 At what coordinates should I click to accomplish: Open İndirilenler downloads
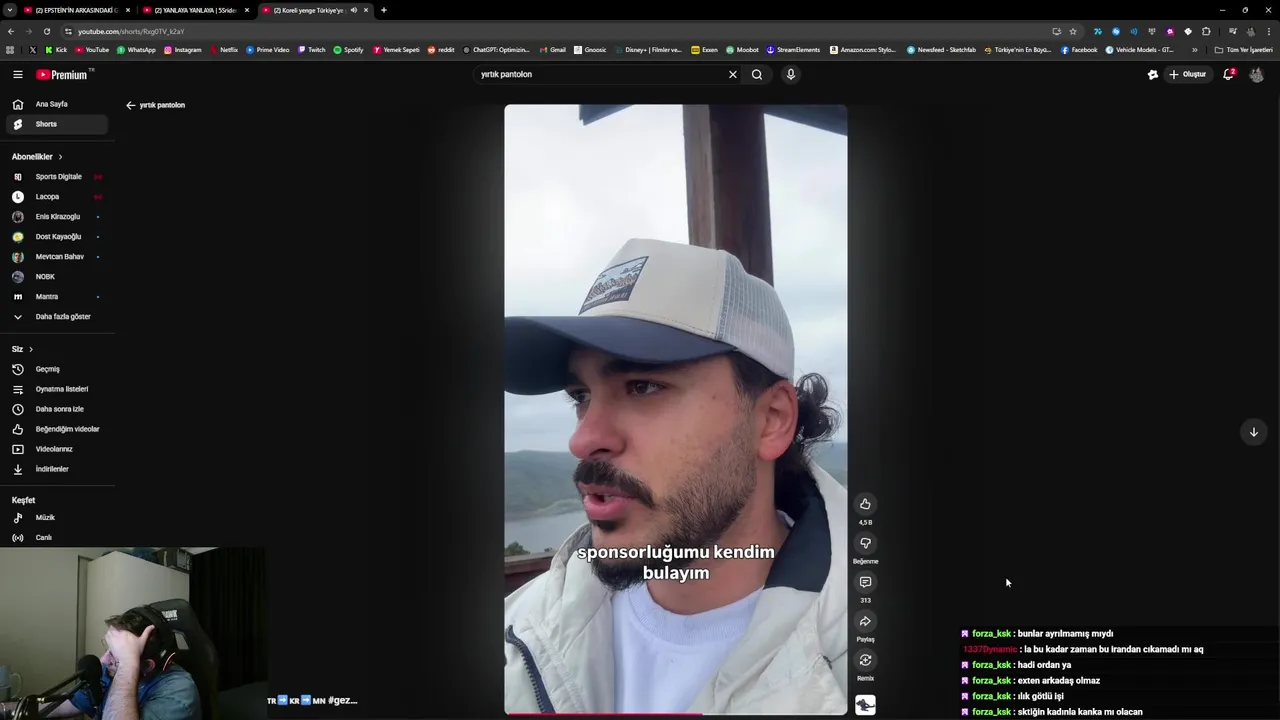tap(57, 469)
